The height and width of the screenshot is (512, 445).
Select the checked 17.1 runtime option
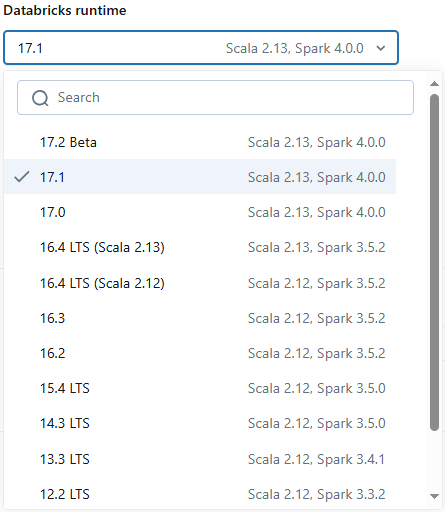point(200,177)
